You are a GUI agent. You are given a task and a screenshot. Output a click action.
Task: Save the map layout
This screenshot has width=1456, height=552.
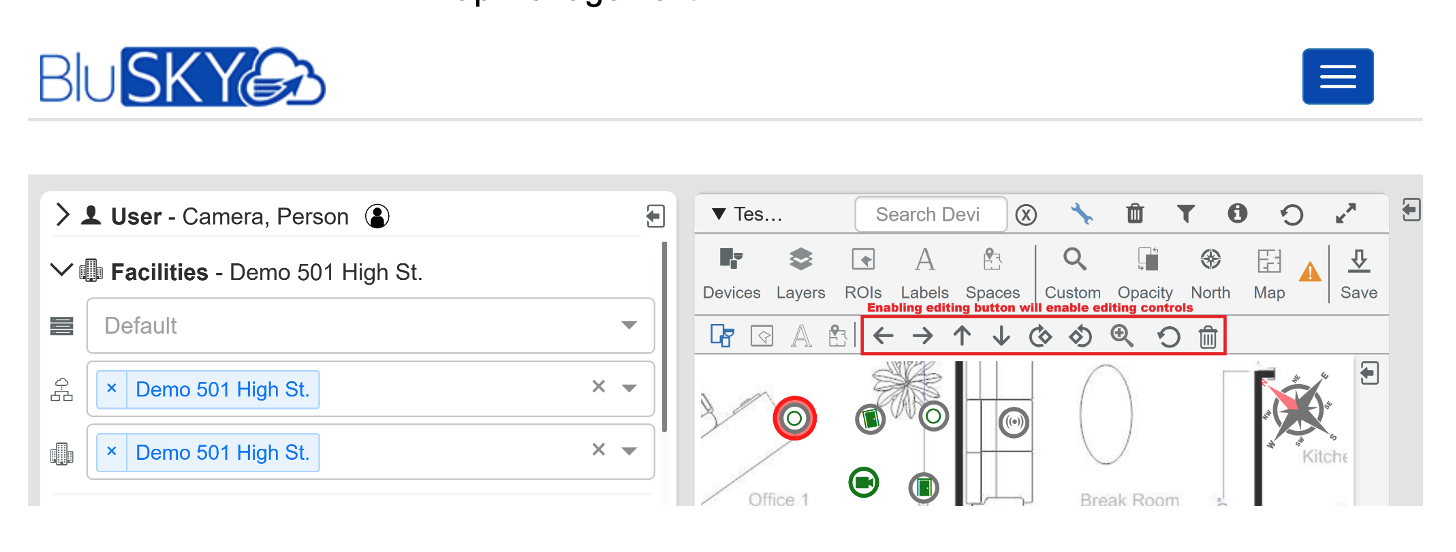[x=1358, y=272]
